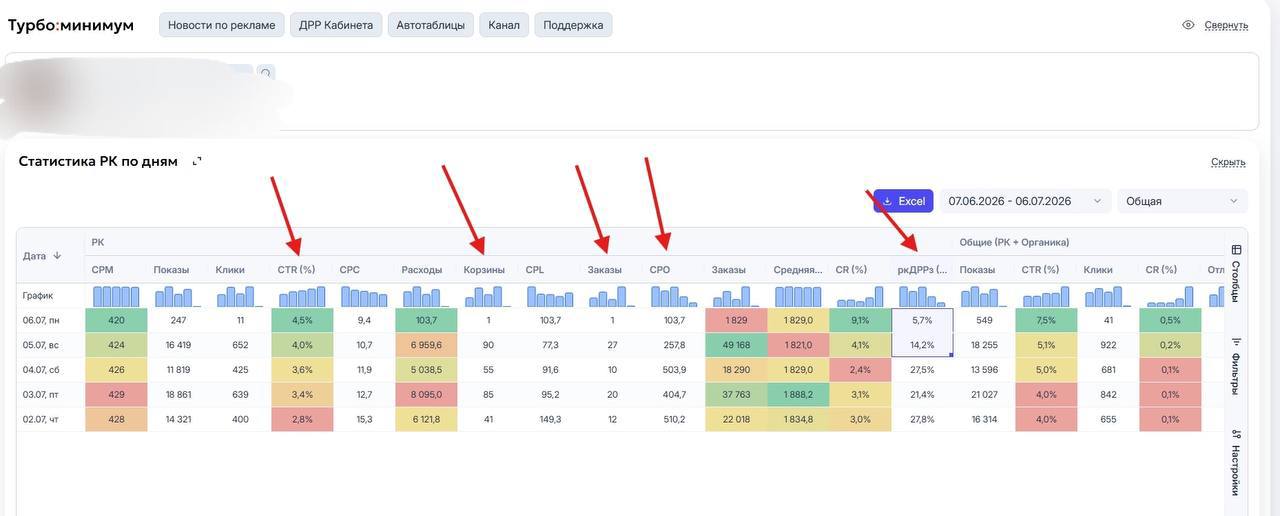Click the CPO cell 503,9
This screenshot has width=1280, height=516.
coord(674,370)
